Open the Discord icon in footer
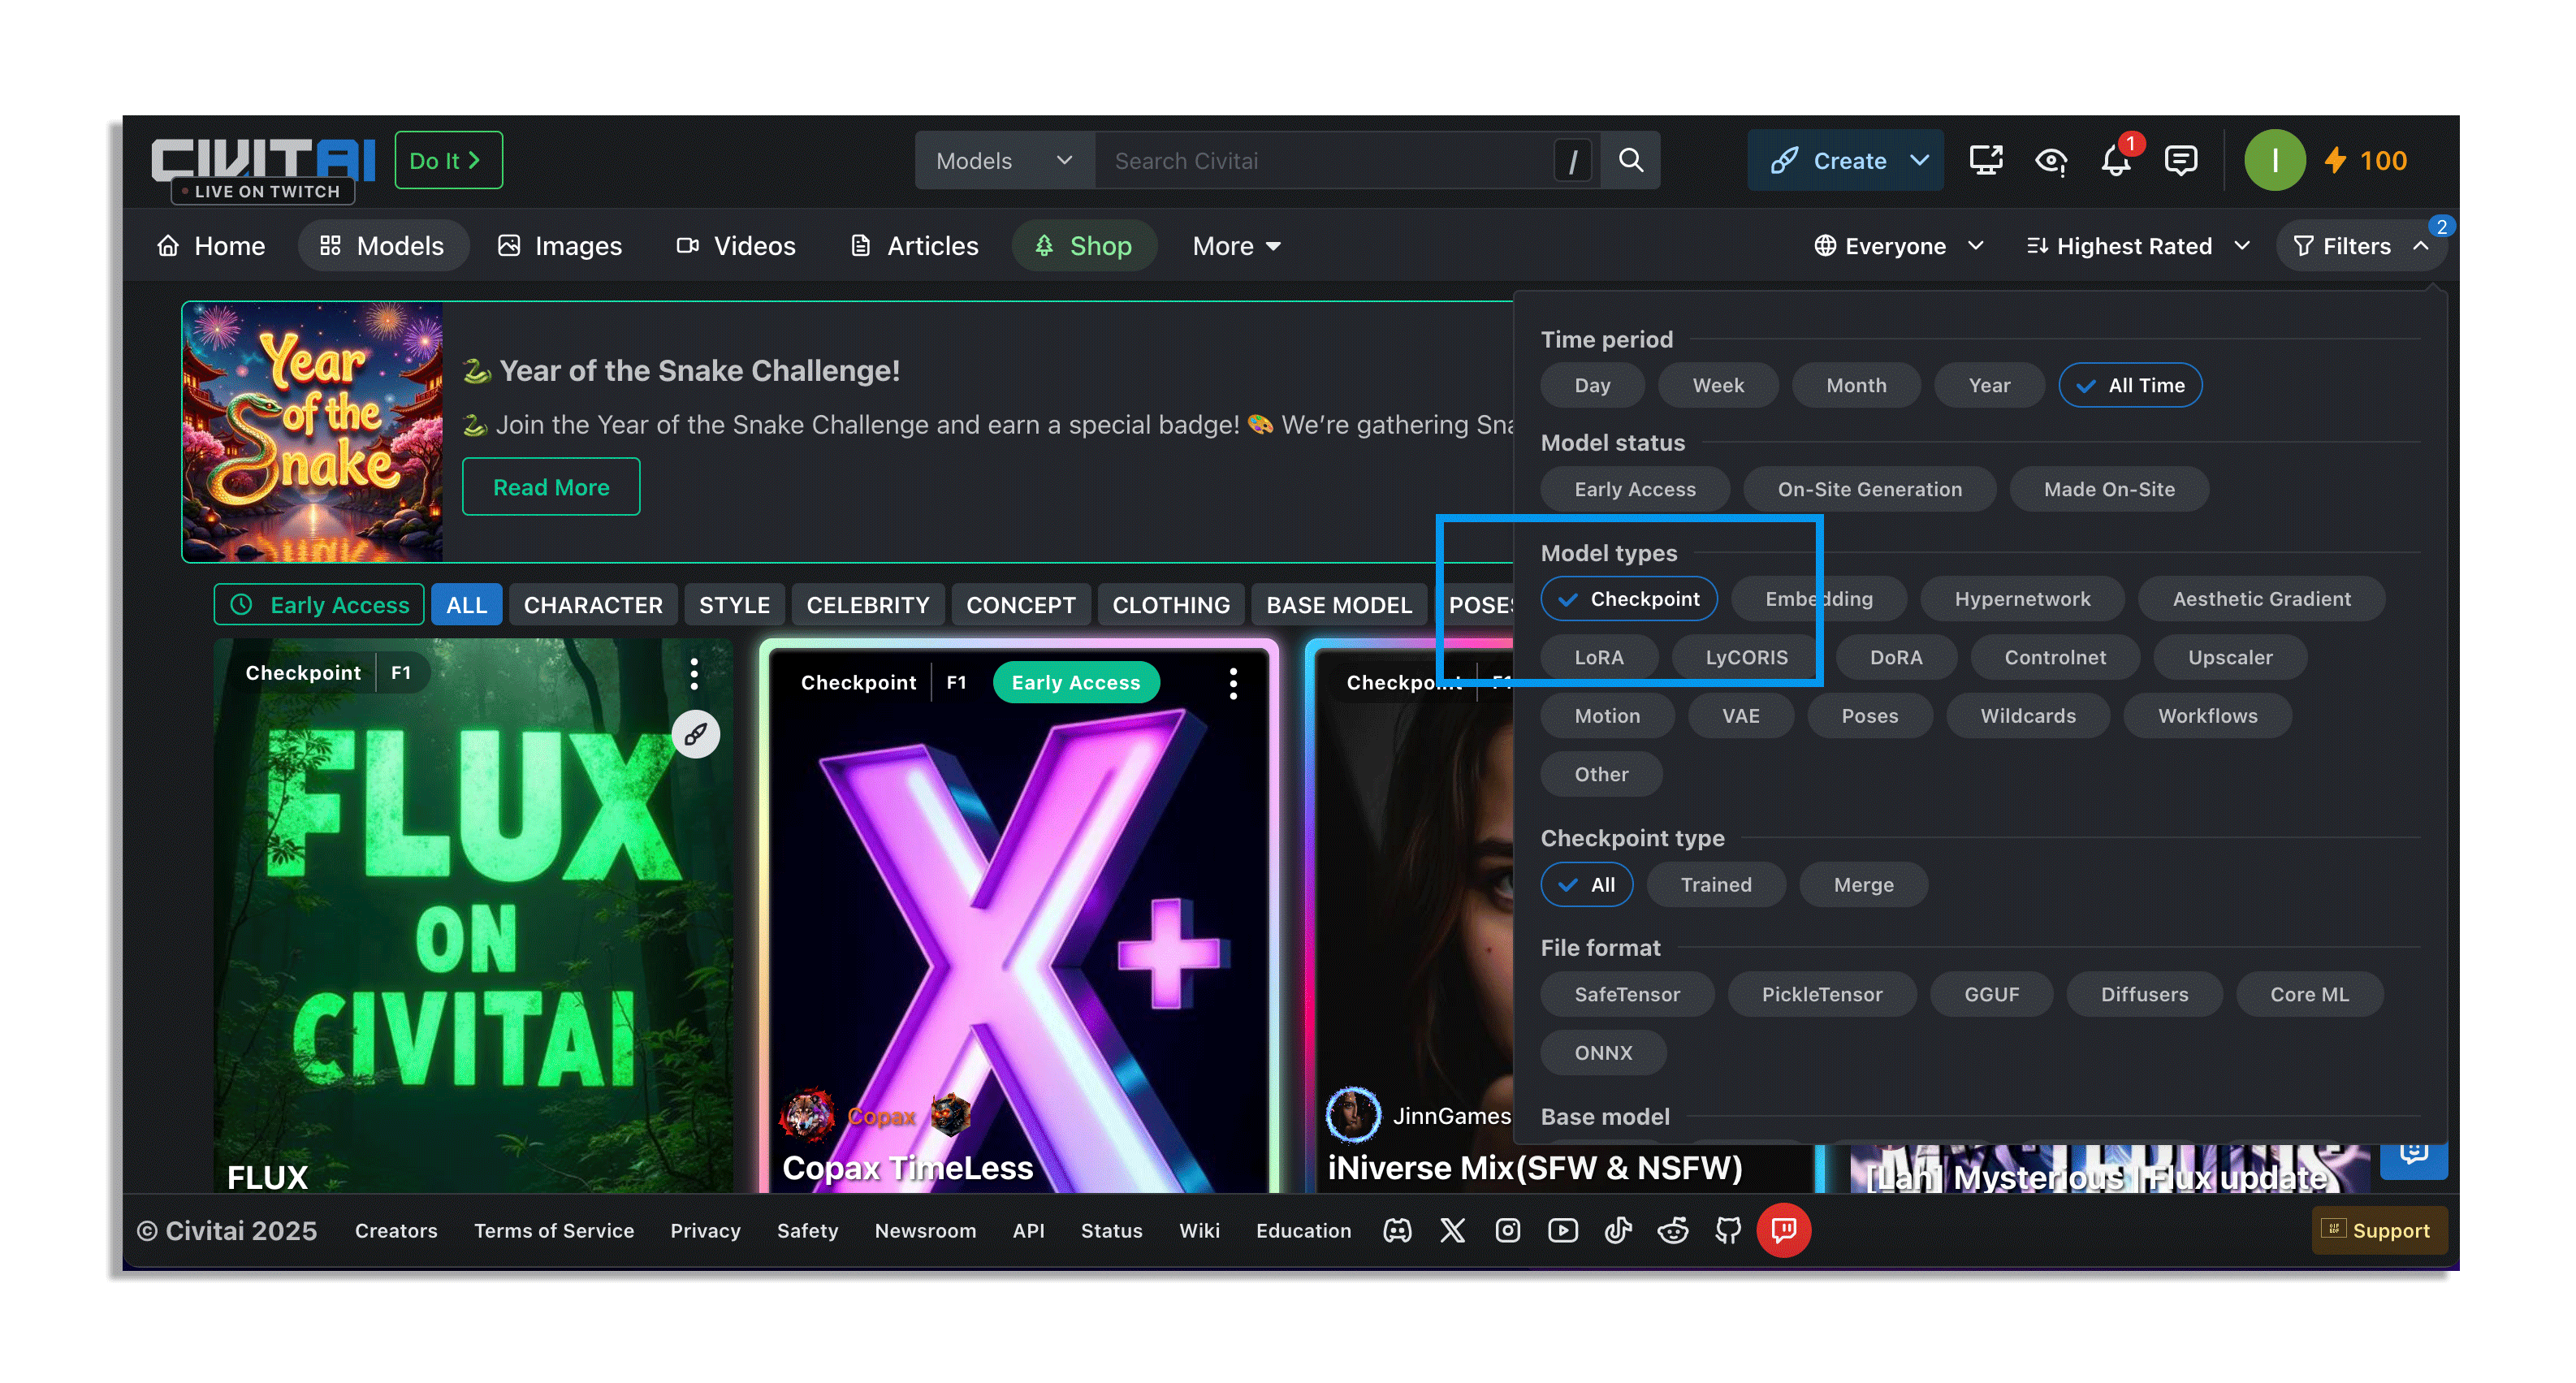 [1397, 1230]
